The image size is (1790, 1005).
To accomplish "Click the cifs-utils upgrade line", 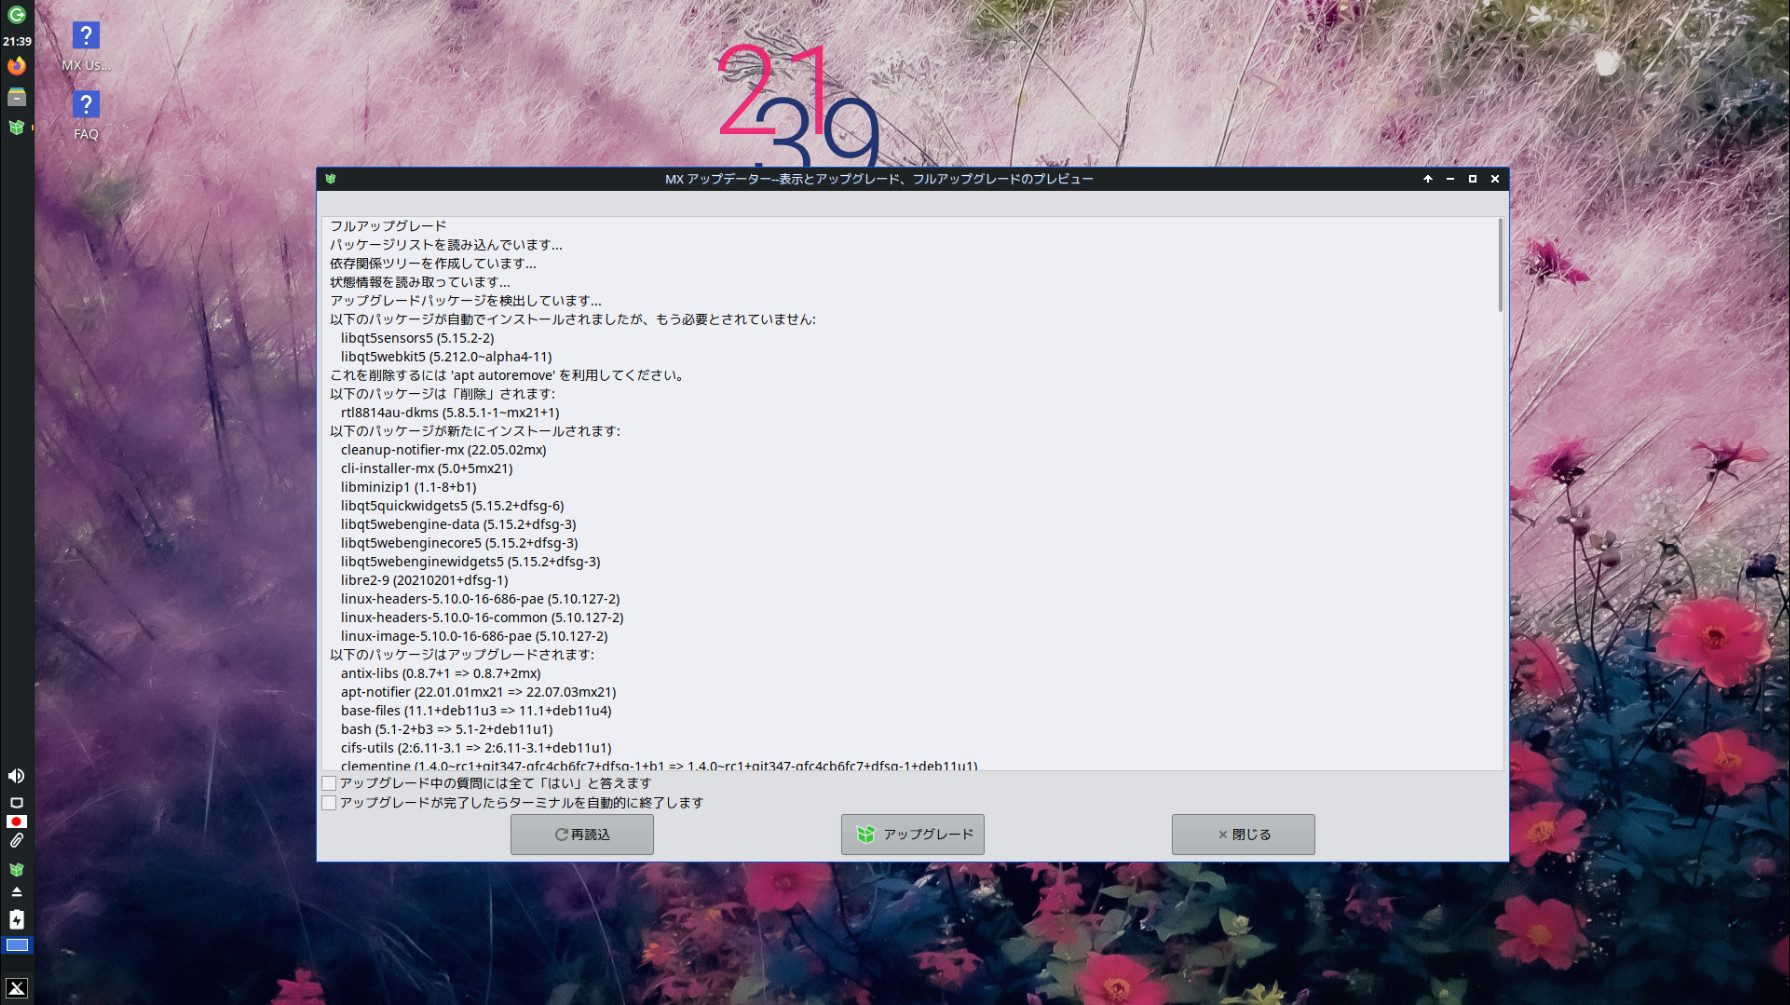I will pyautogui.click(x=476, y=749).
